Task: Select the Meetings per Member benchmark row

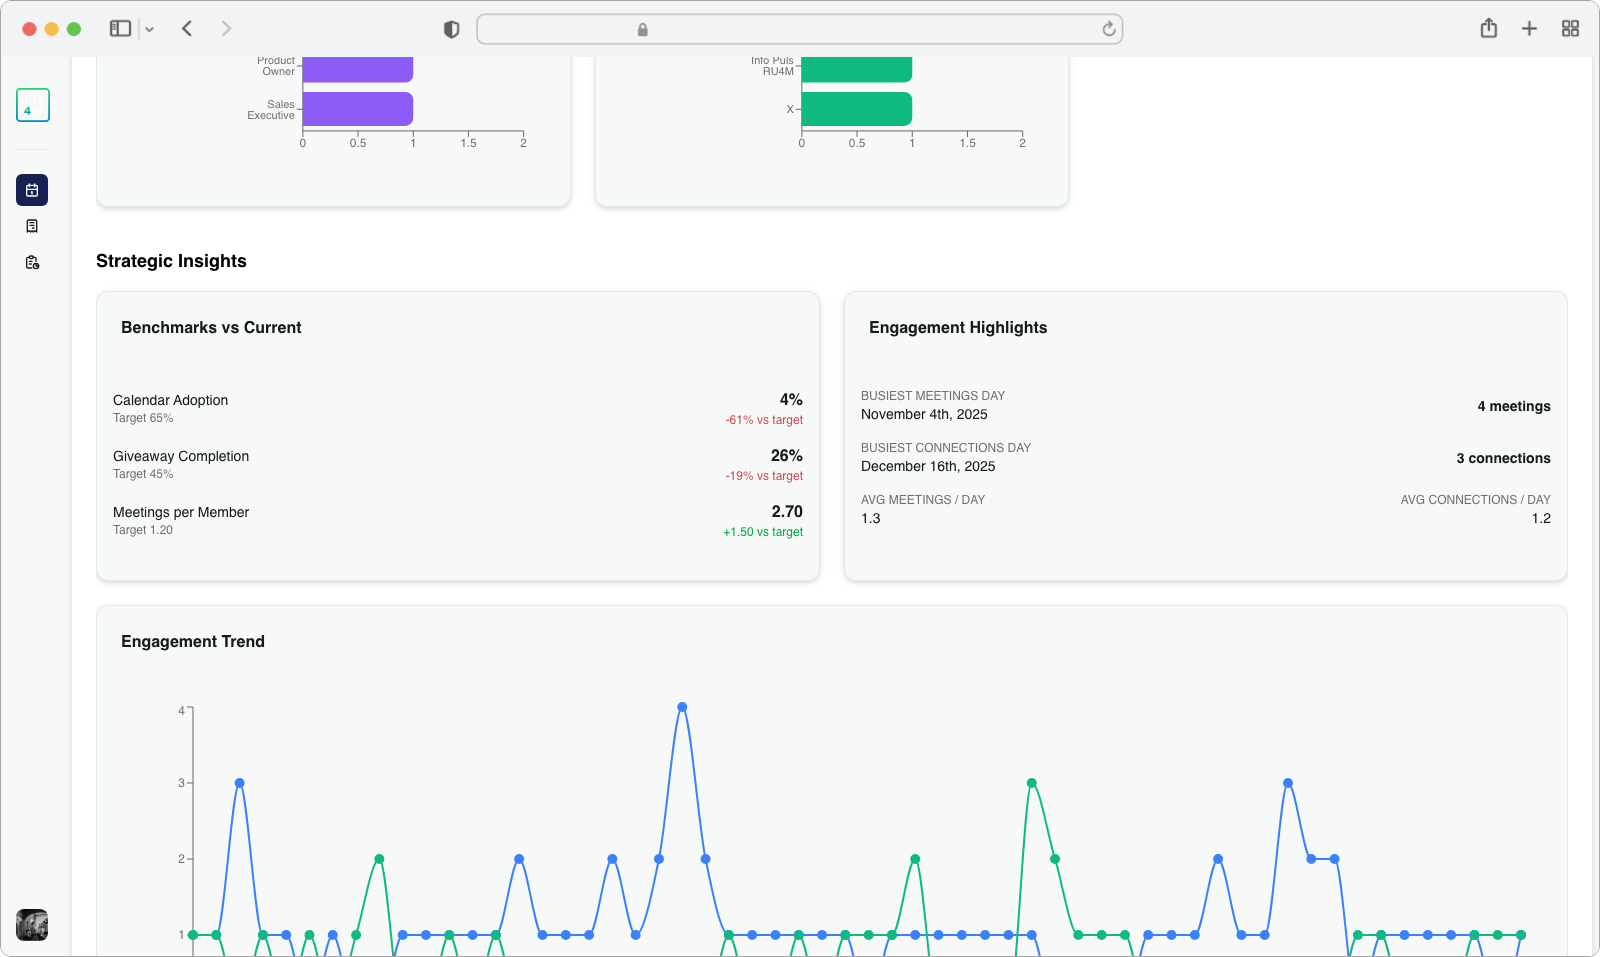Action: pyautogui.click(x=457, y=520)
